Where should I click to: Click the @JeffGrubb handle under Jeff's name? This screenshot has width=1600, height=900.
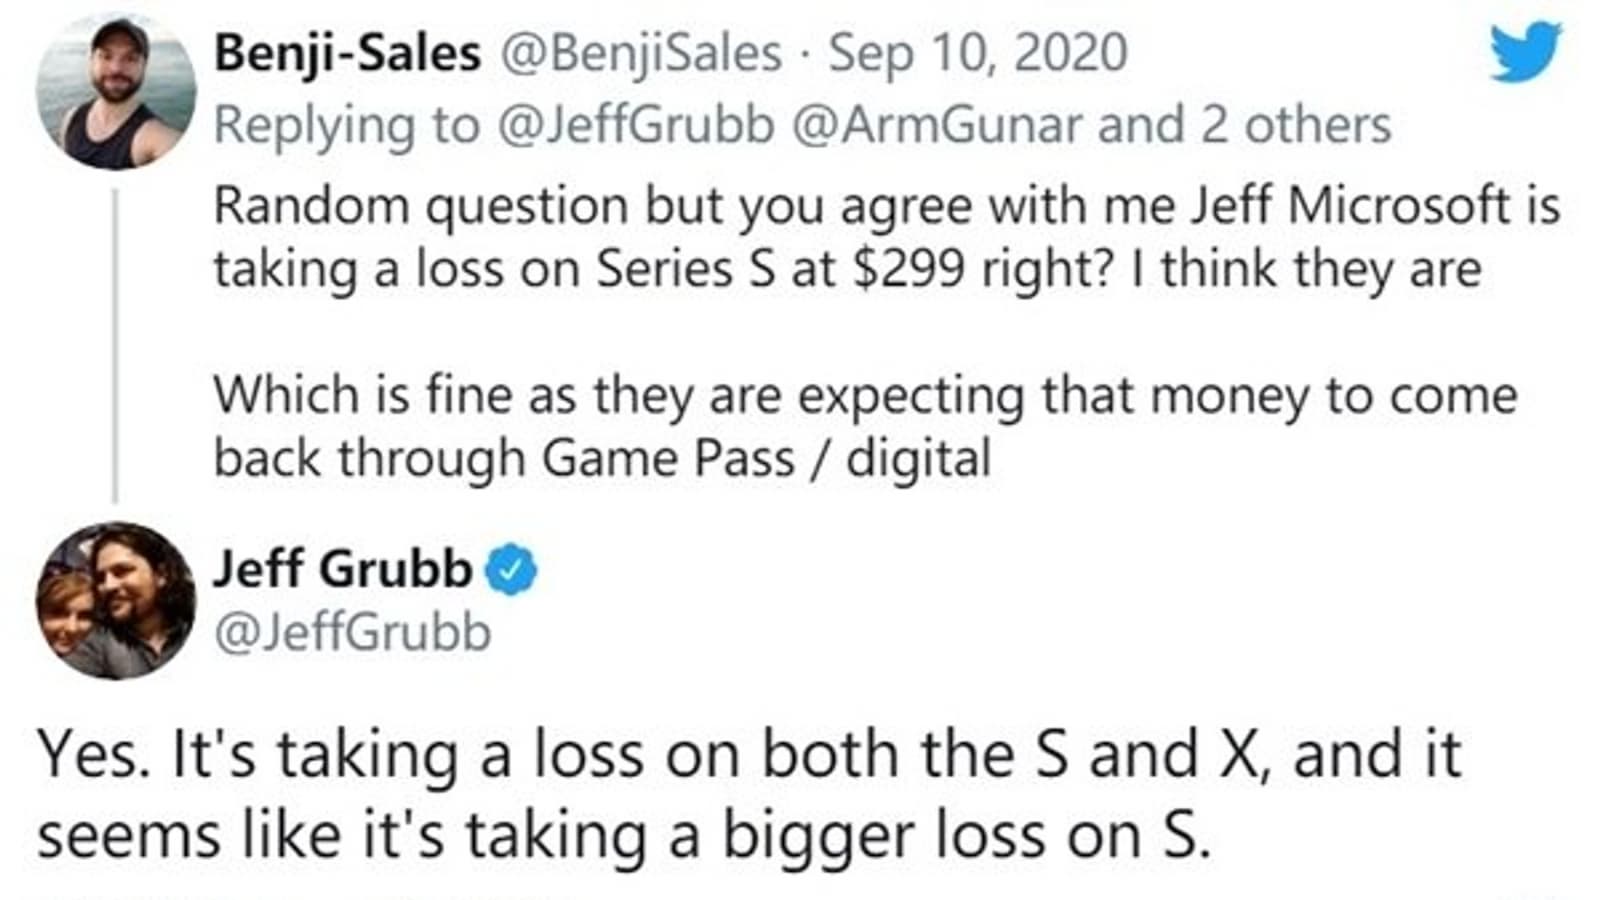(352, 632)
